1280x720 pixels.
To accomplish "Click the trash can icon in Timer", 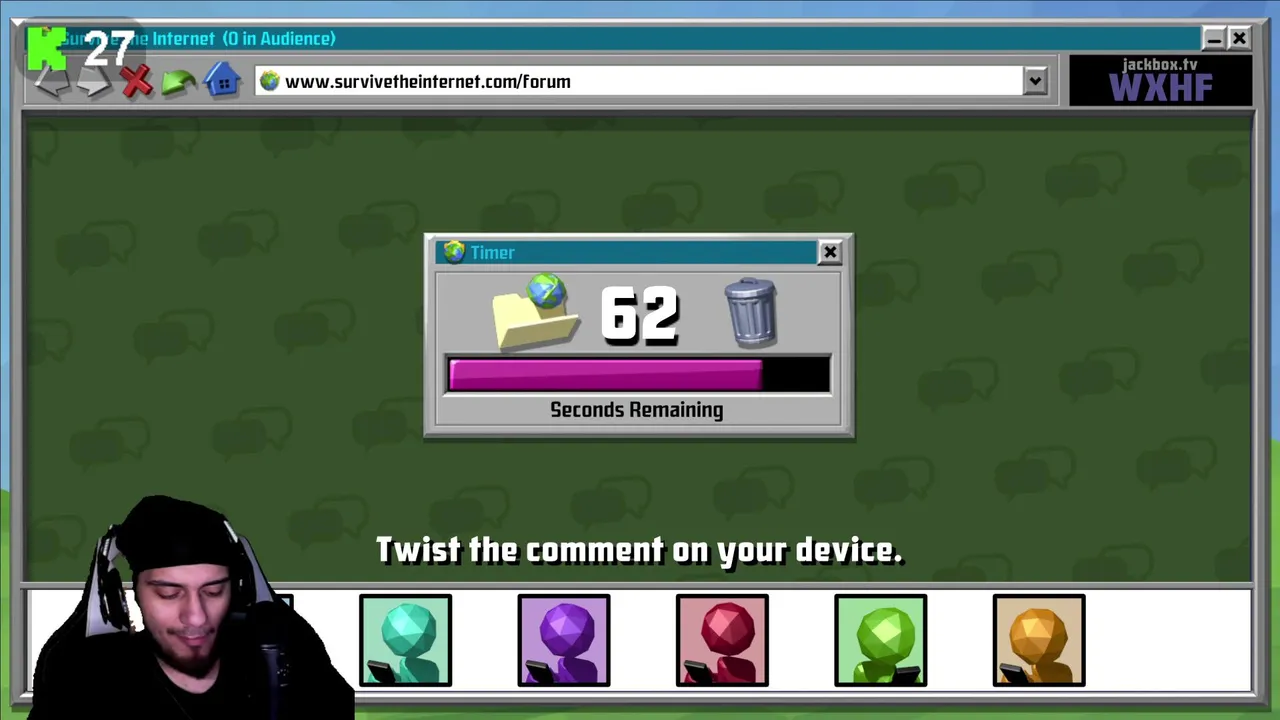I will 750,313.
